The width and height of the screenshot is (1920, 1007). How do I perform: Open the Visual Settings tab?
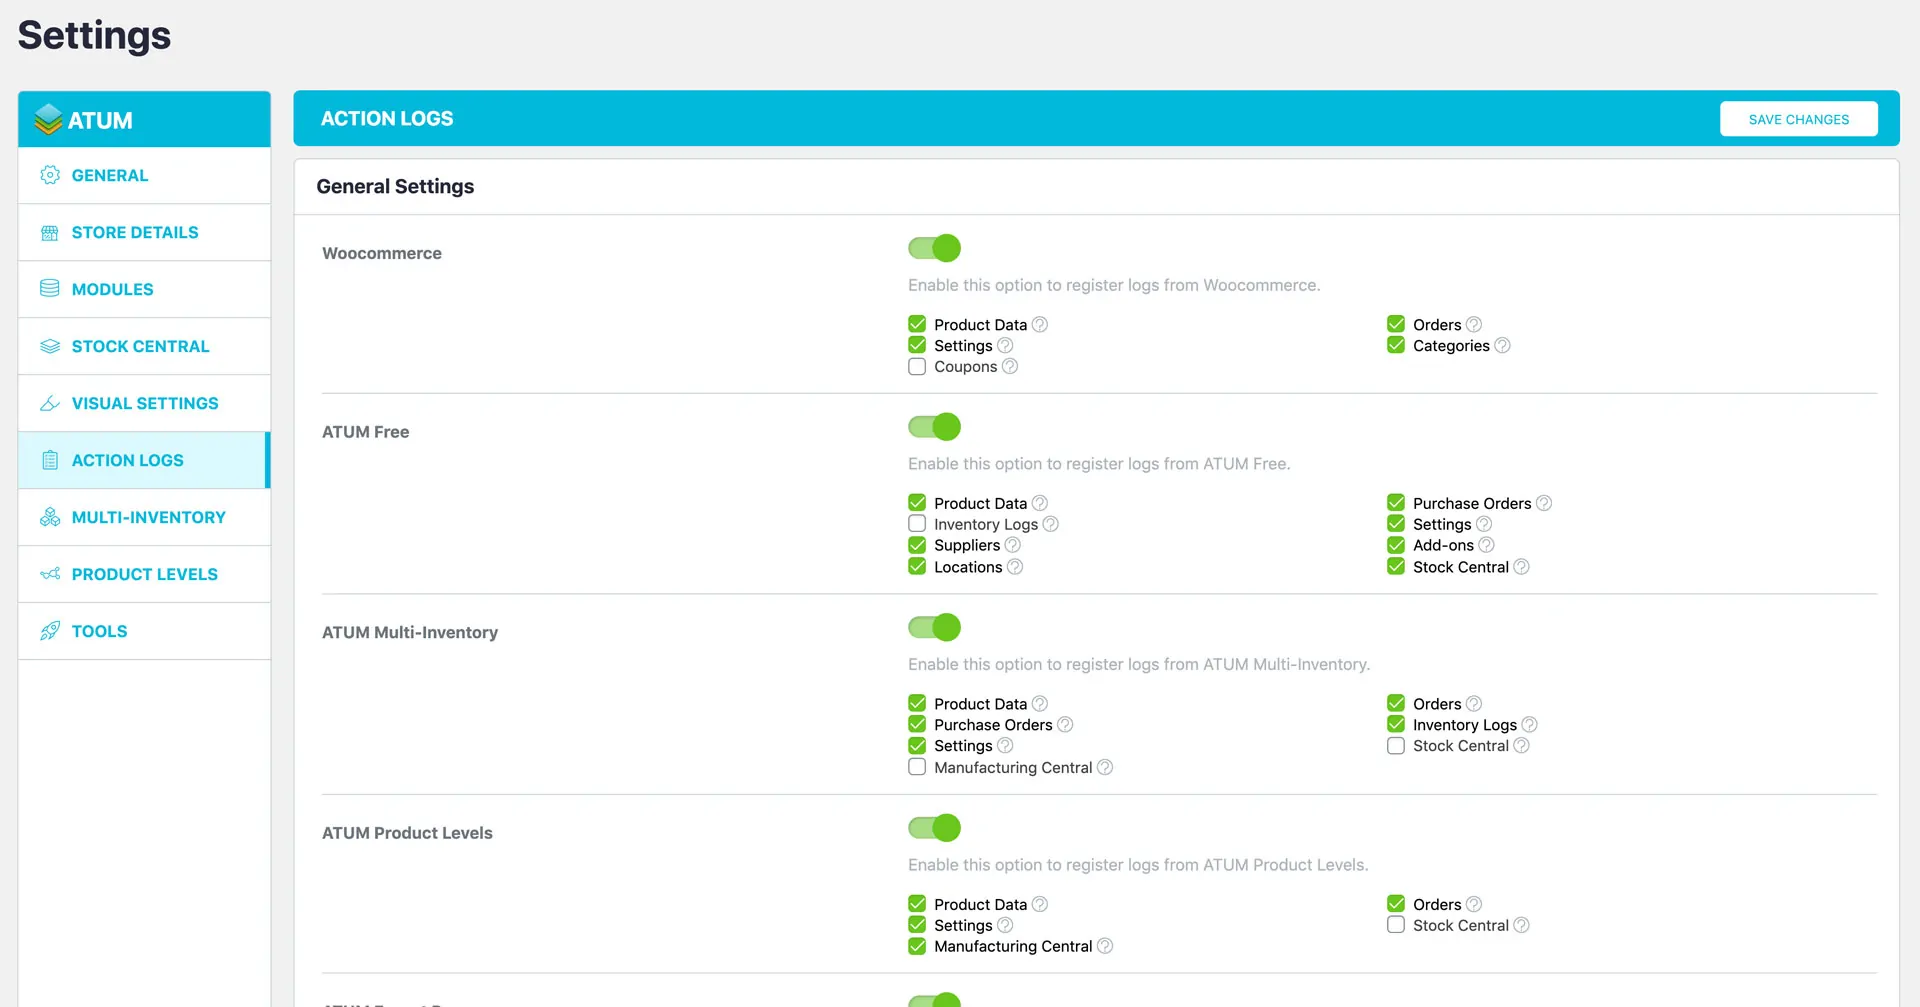click(144, 403)
